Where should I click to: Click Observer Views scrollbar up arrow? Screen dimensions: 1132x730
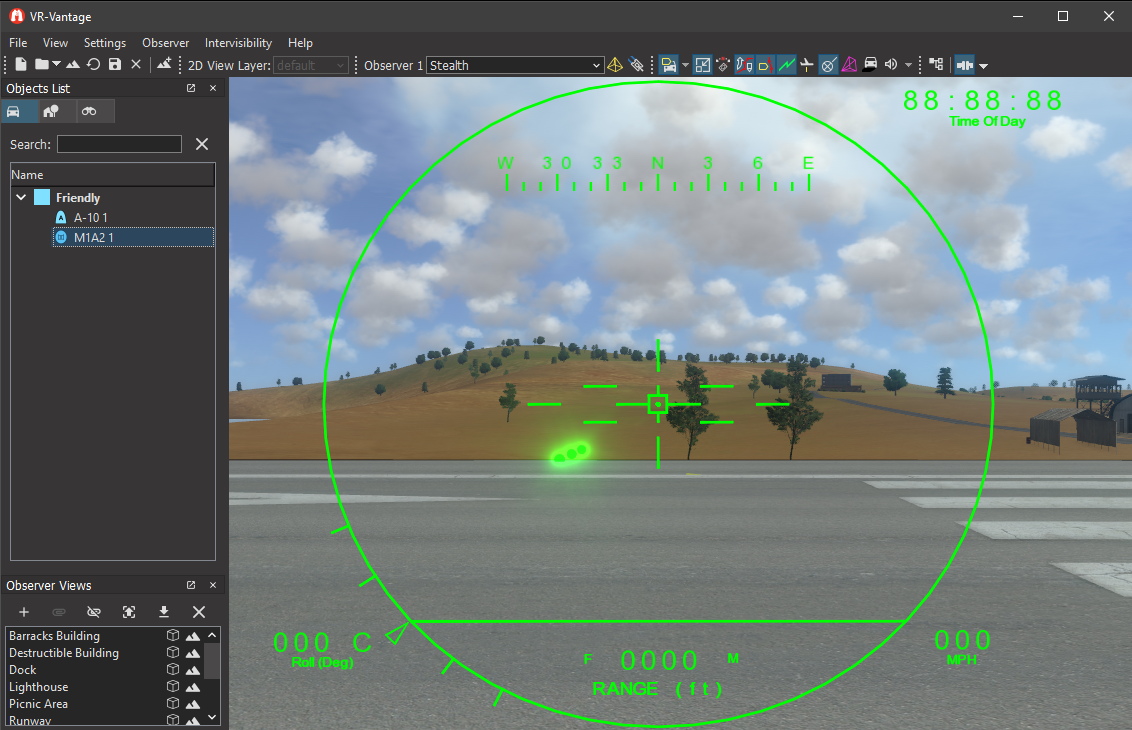tap(212, 635)
